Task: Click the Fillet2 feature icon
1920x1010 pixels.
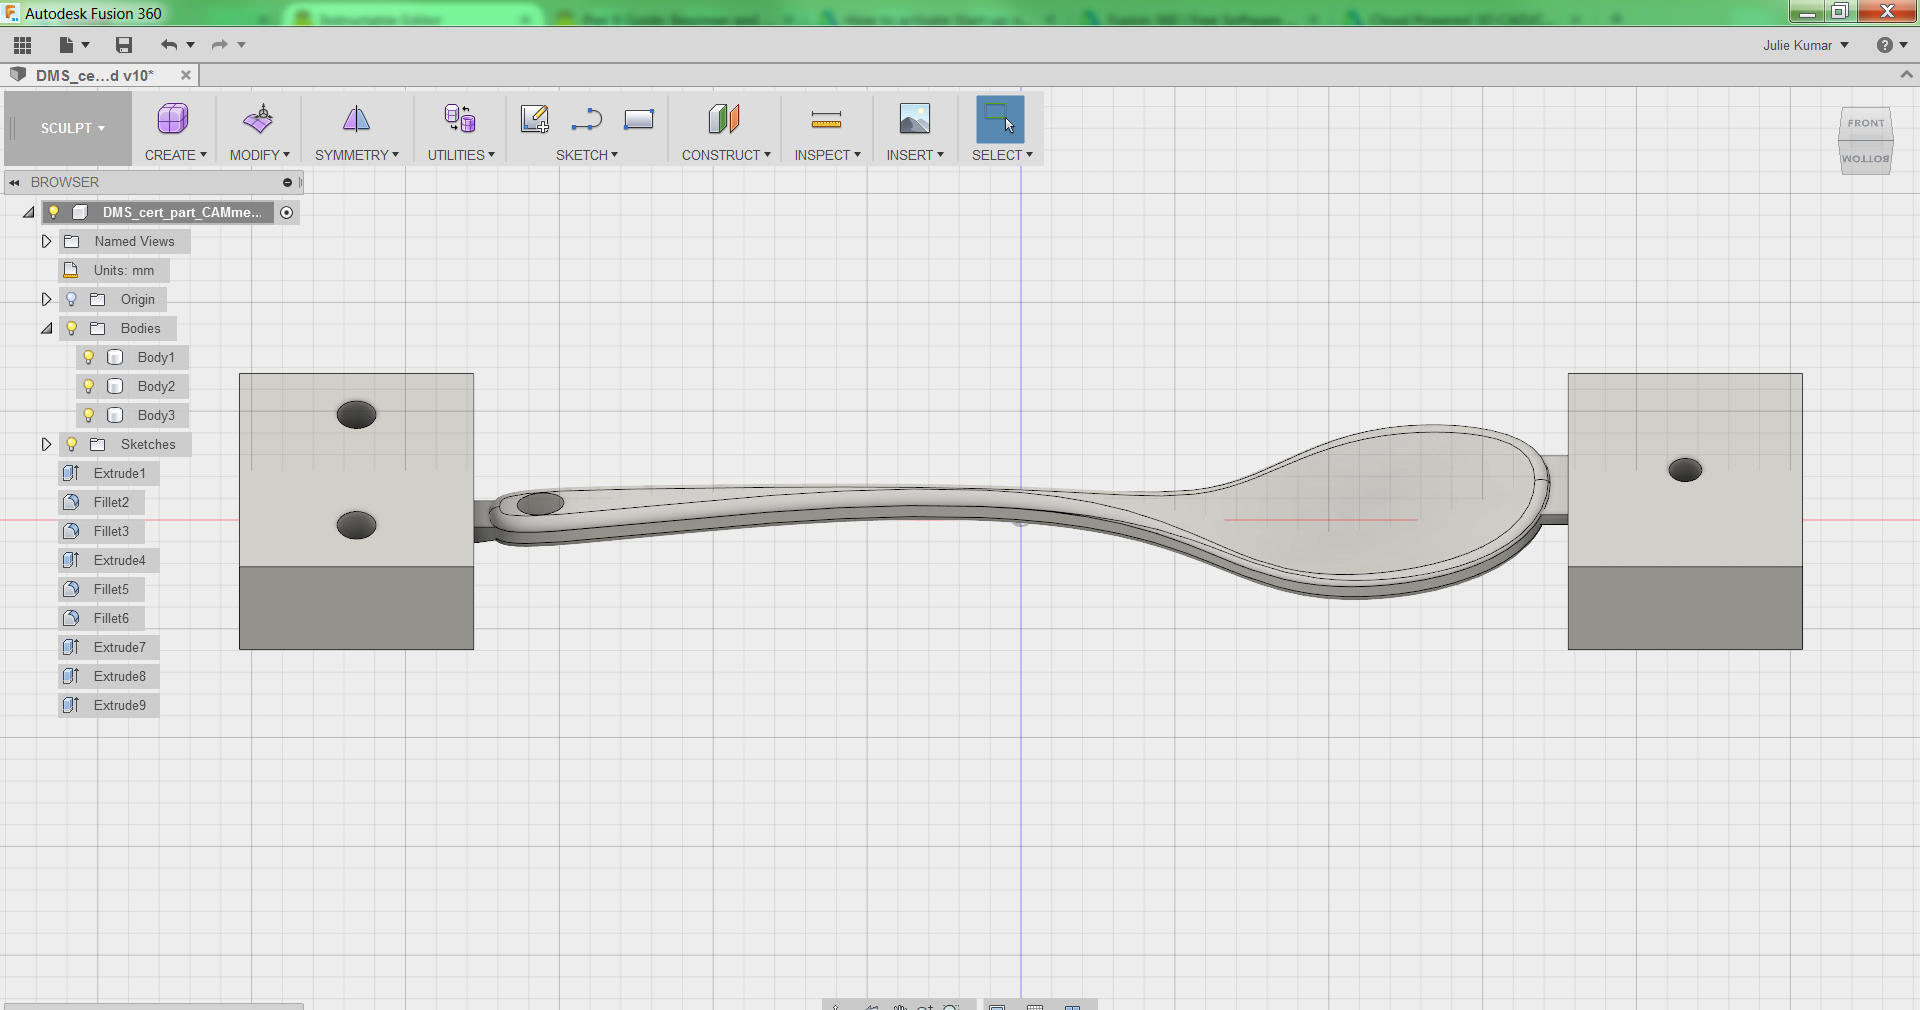Action: 71,502
